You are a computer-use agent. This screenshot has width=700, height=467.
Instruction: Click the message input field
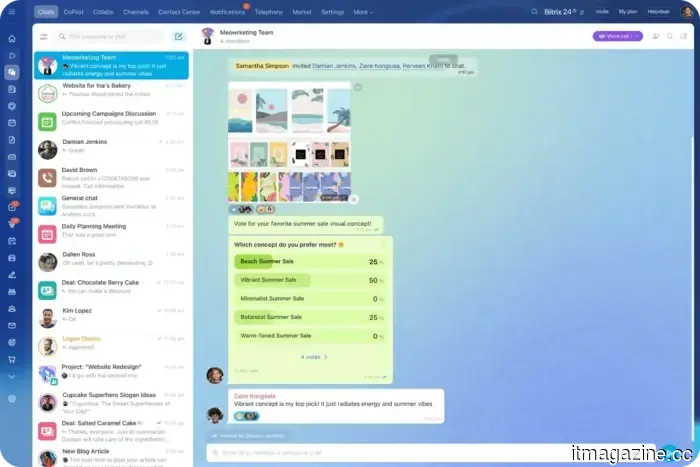coord(431,453)
